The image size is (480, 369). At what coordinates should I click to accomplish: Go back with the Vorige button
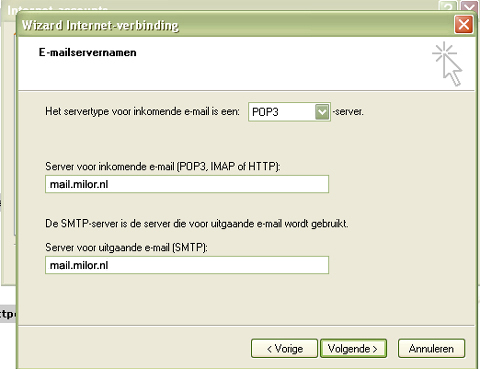284,349
